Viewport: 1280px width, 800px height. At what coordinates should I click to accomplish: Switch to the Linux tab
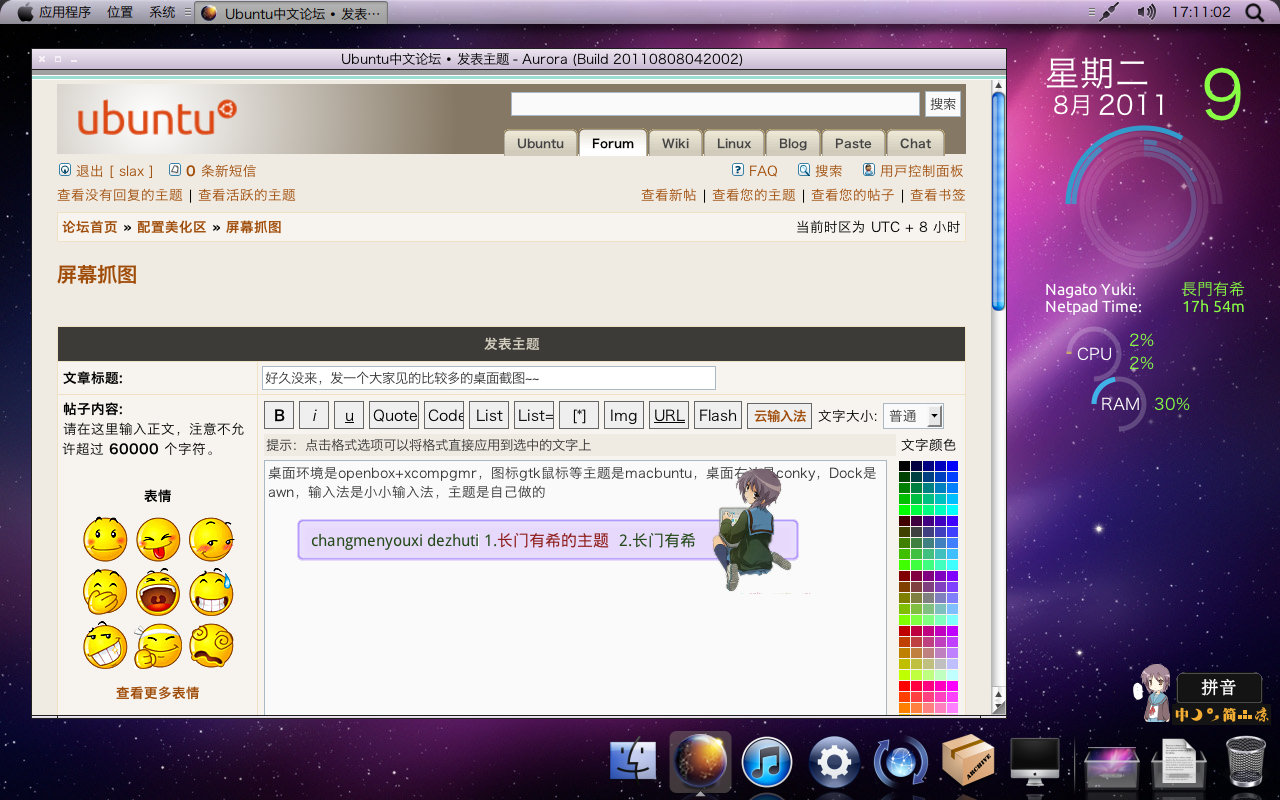[734, 143]
